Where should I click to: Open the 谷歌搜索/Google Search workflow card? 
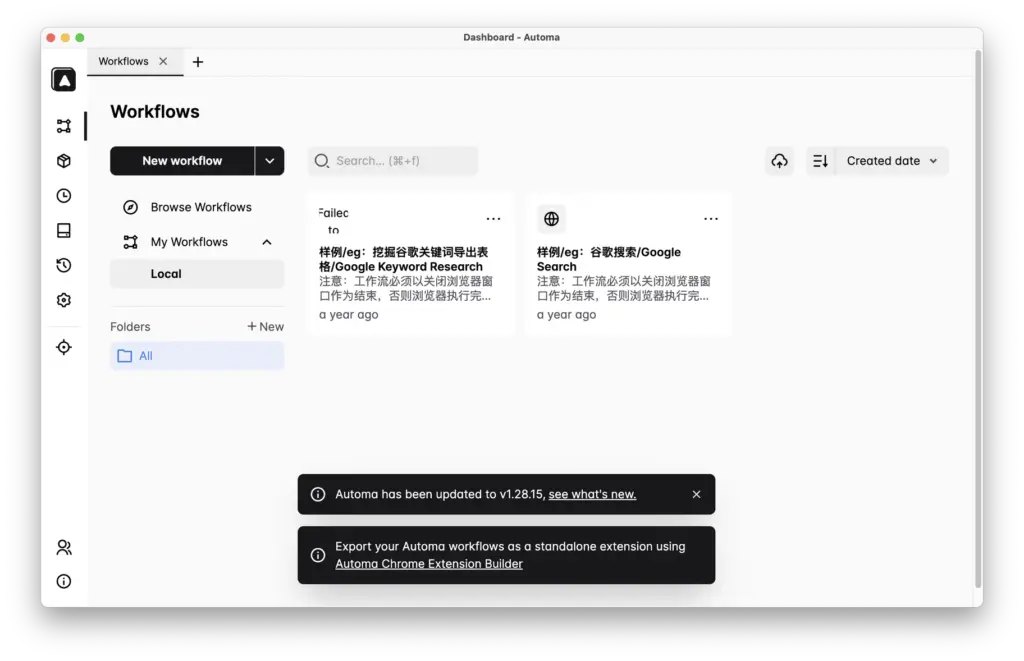coord(629,265)
